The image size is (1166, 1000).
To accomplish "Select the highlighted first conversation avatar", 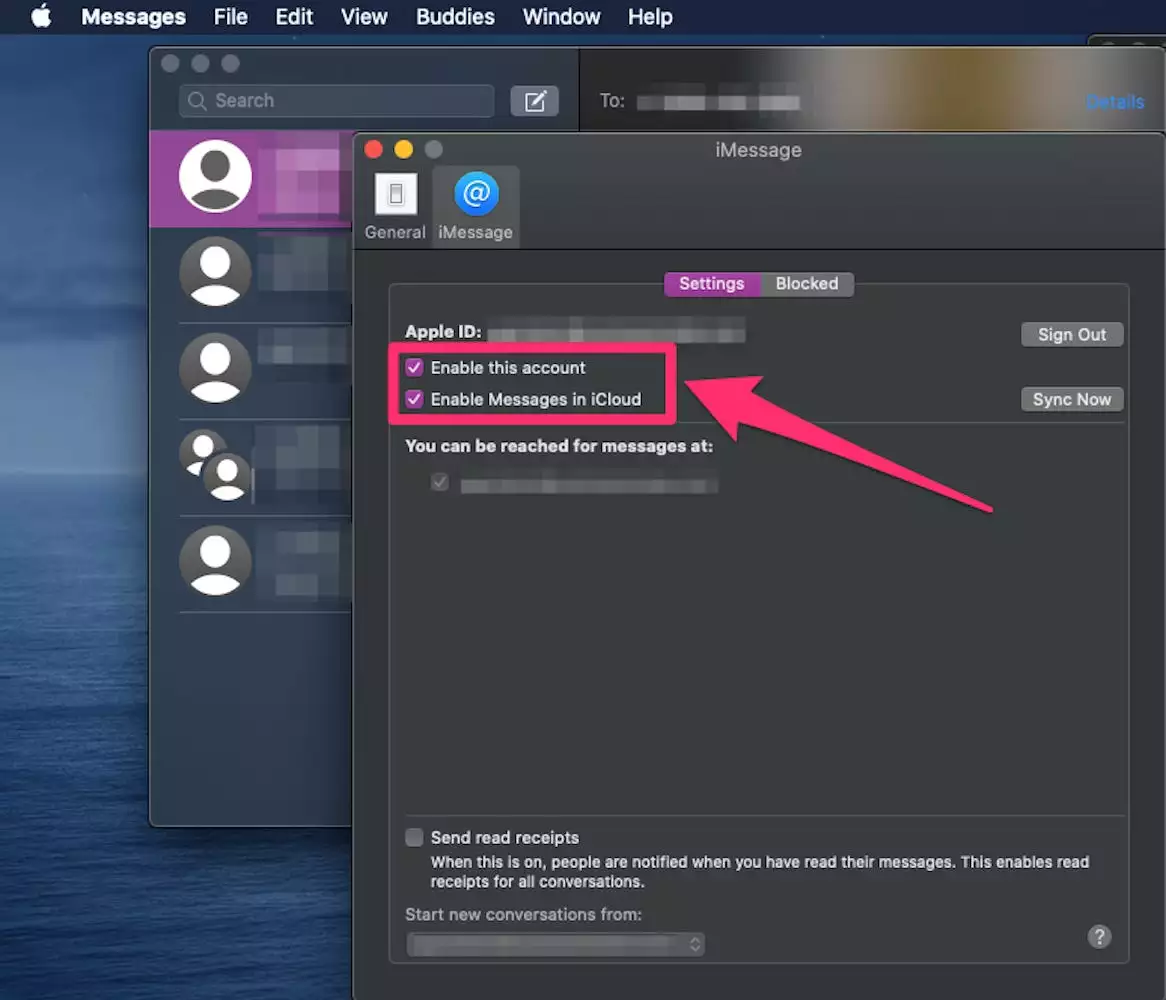I will pyautogui.click(x=216, y=176).
